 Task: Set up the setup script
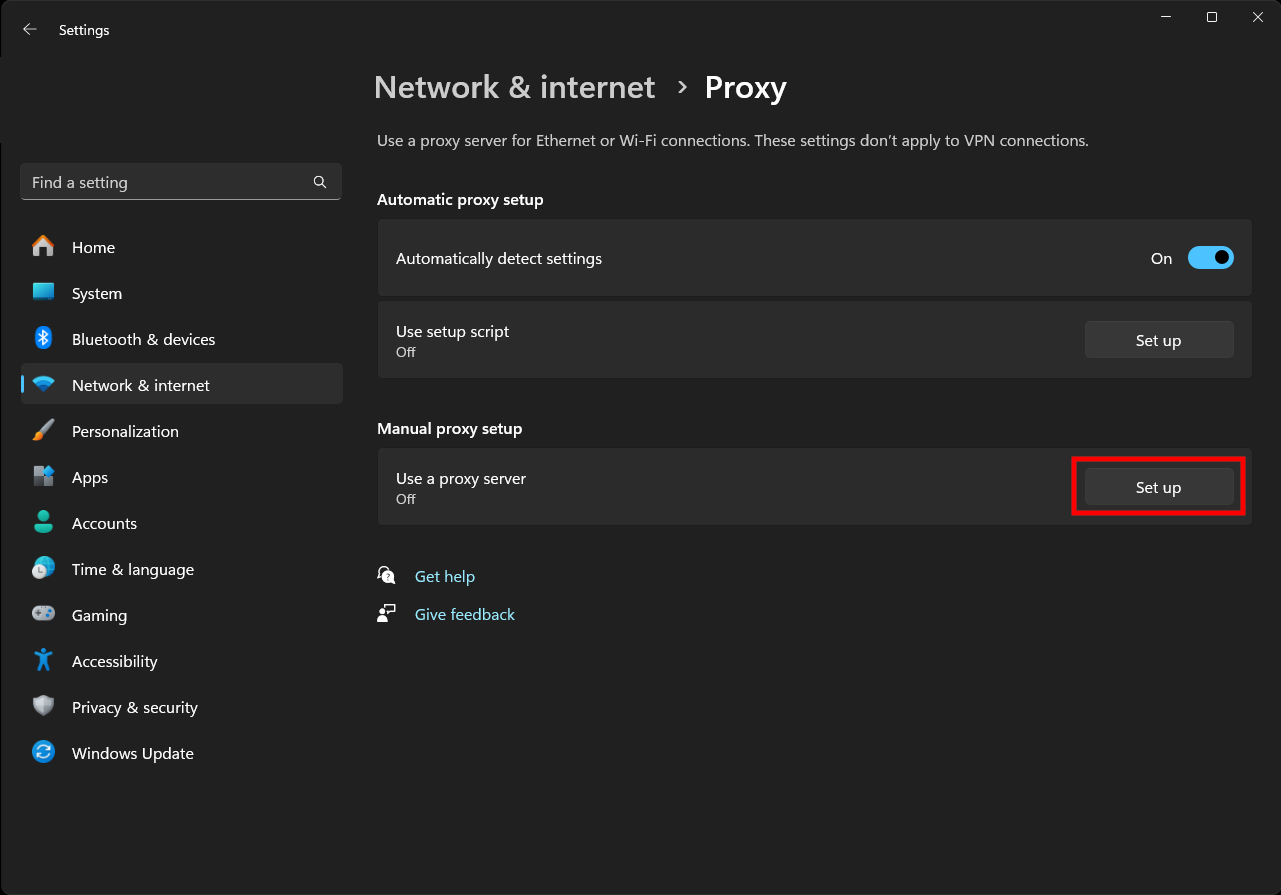[1158, 340]
